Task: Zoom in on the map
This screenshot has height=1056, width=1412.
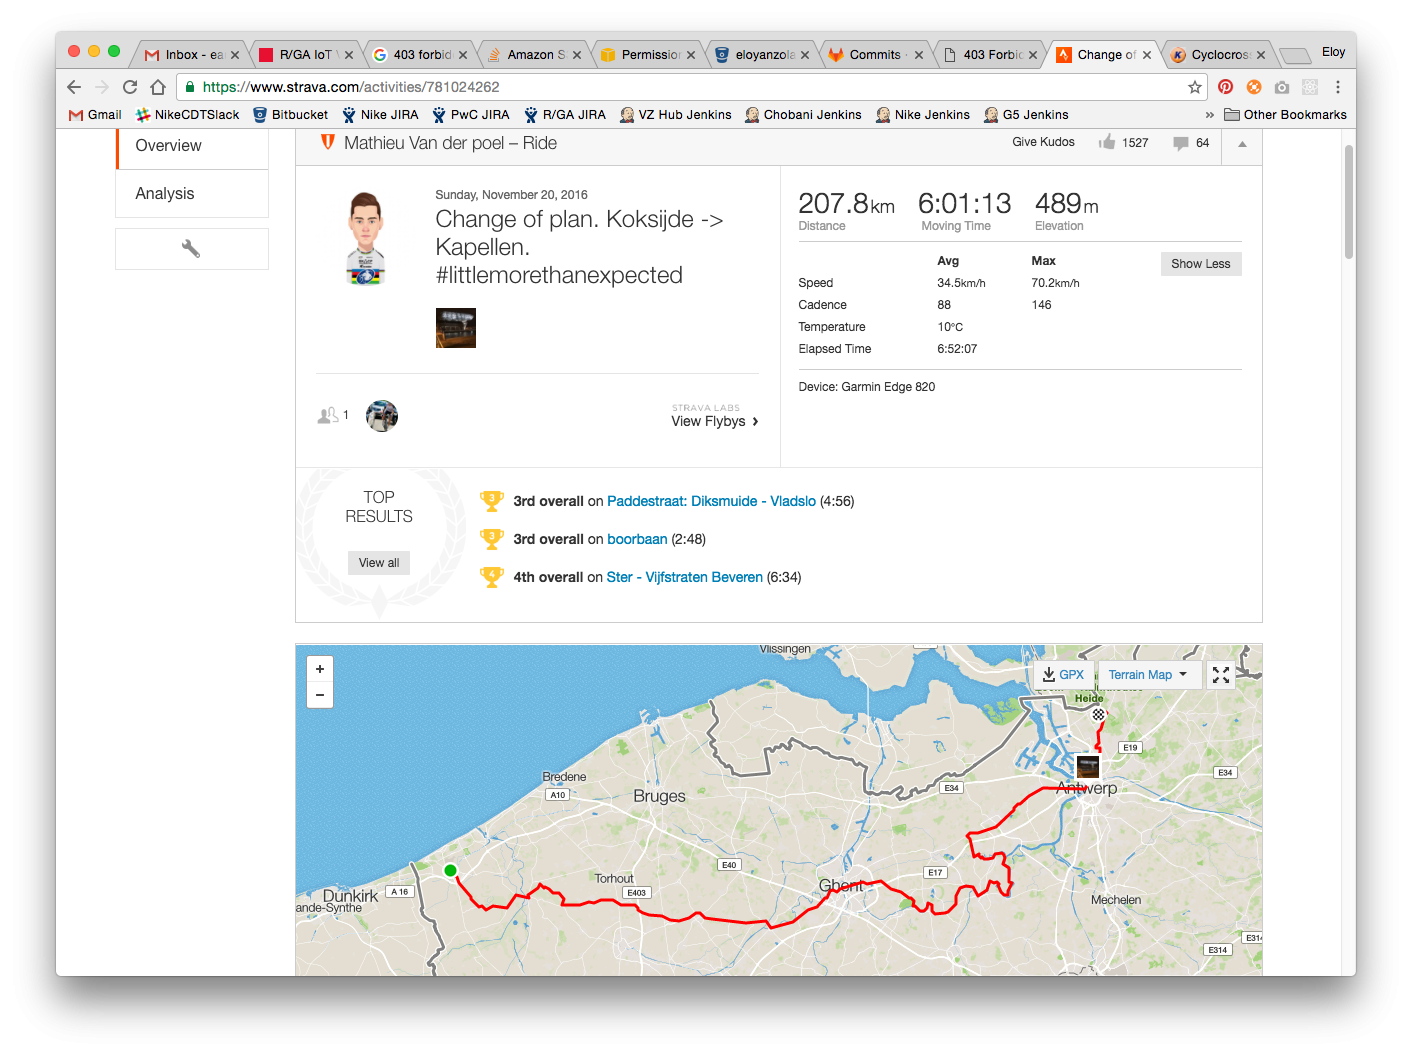Action: tap(320, 669)
